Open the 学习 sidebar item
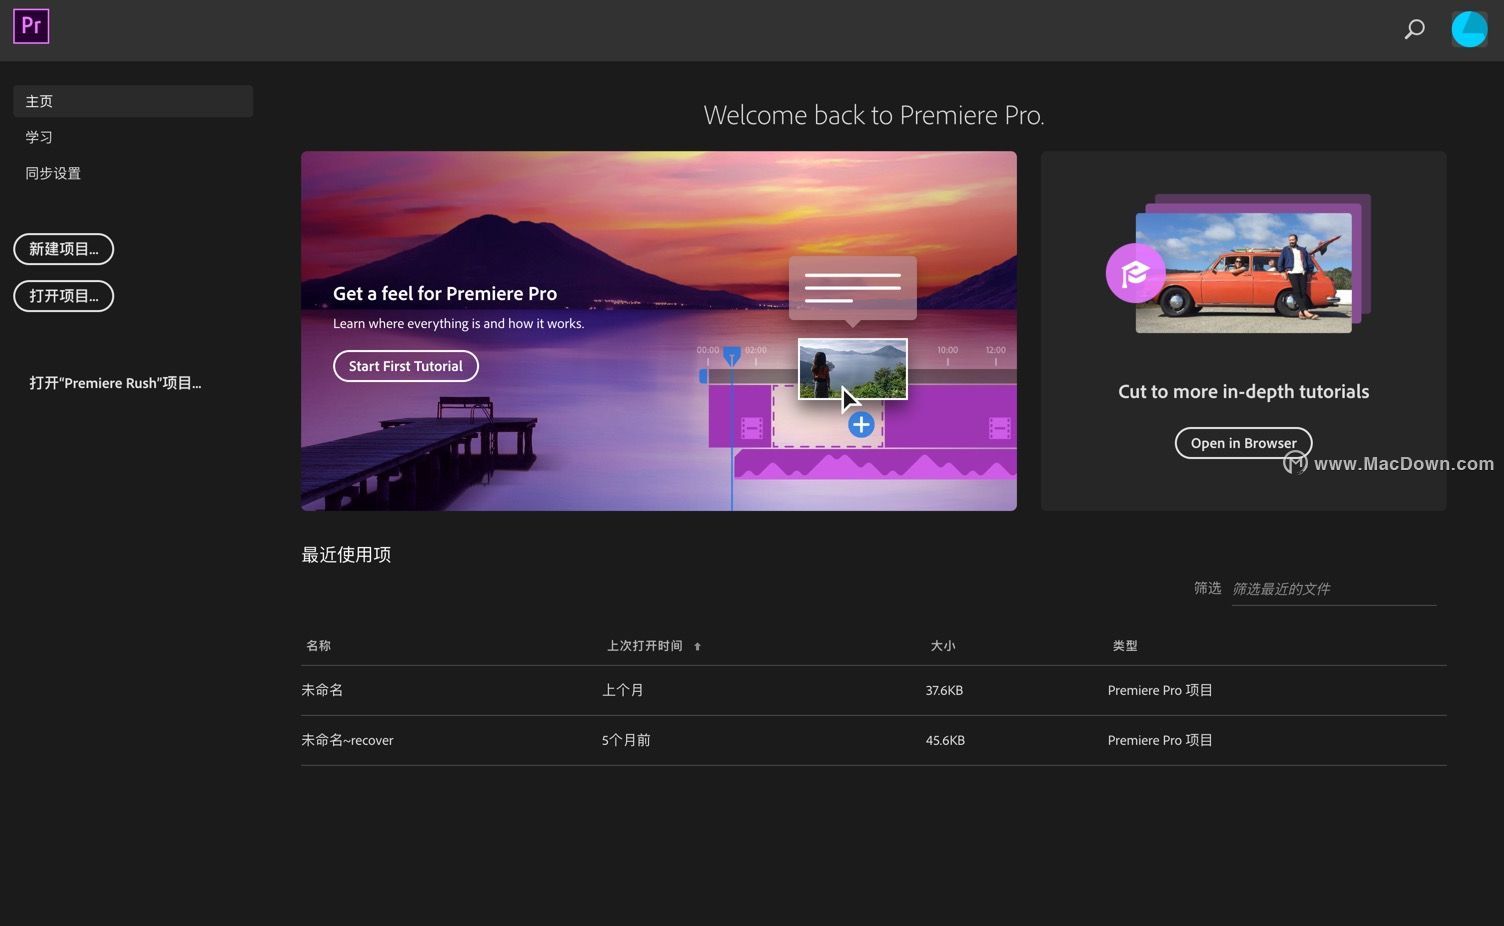This screenshot has width=1504, height=926. pos(39,137)
